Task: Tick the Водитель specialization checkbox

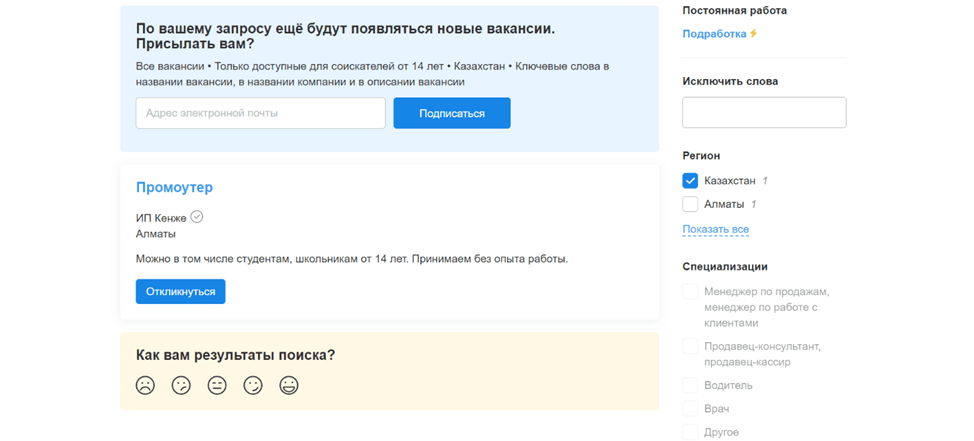Action: click(690, 385)
